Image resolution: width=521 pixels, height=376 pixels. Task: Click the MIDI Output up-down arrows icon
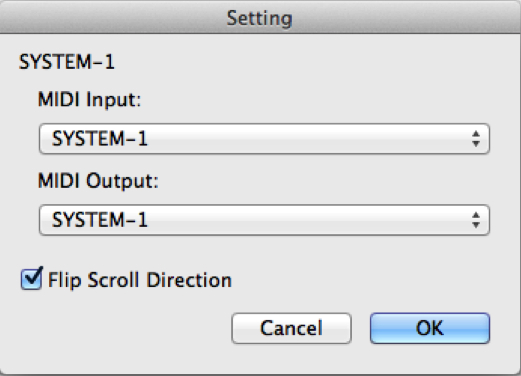[x=476, y=220]
